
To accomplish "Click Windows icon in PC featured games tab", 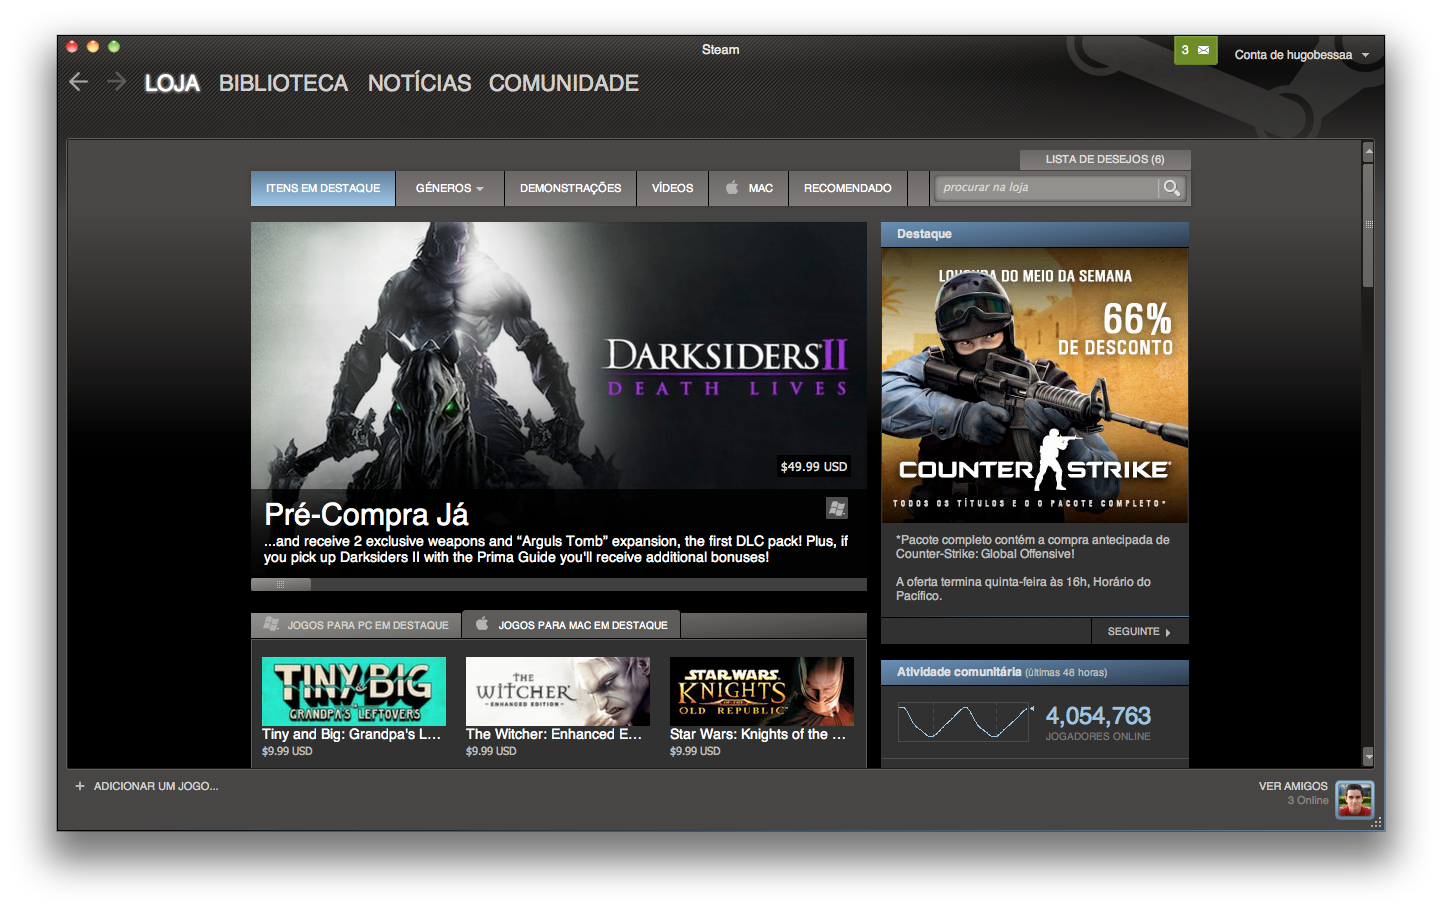I will pyautogui.click(x=271, y=624).
